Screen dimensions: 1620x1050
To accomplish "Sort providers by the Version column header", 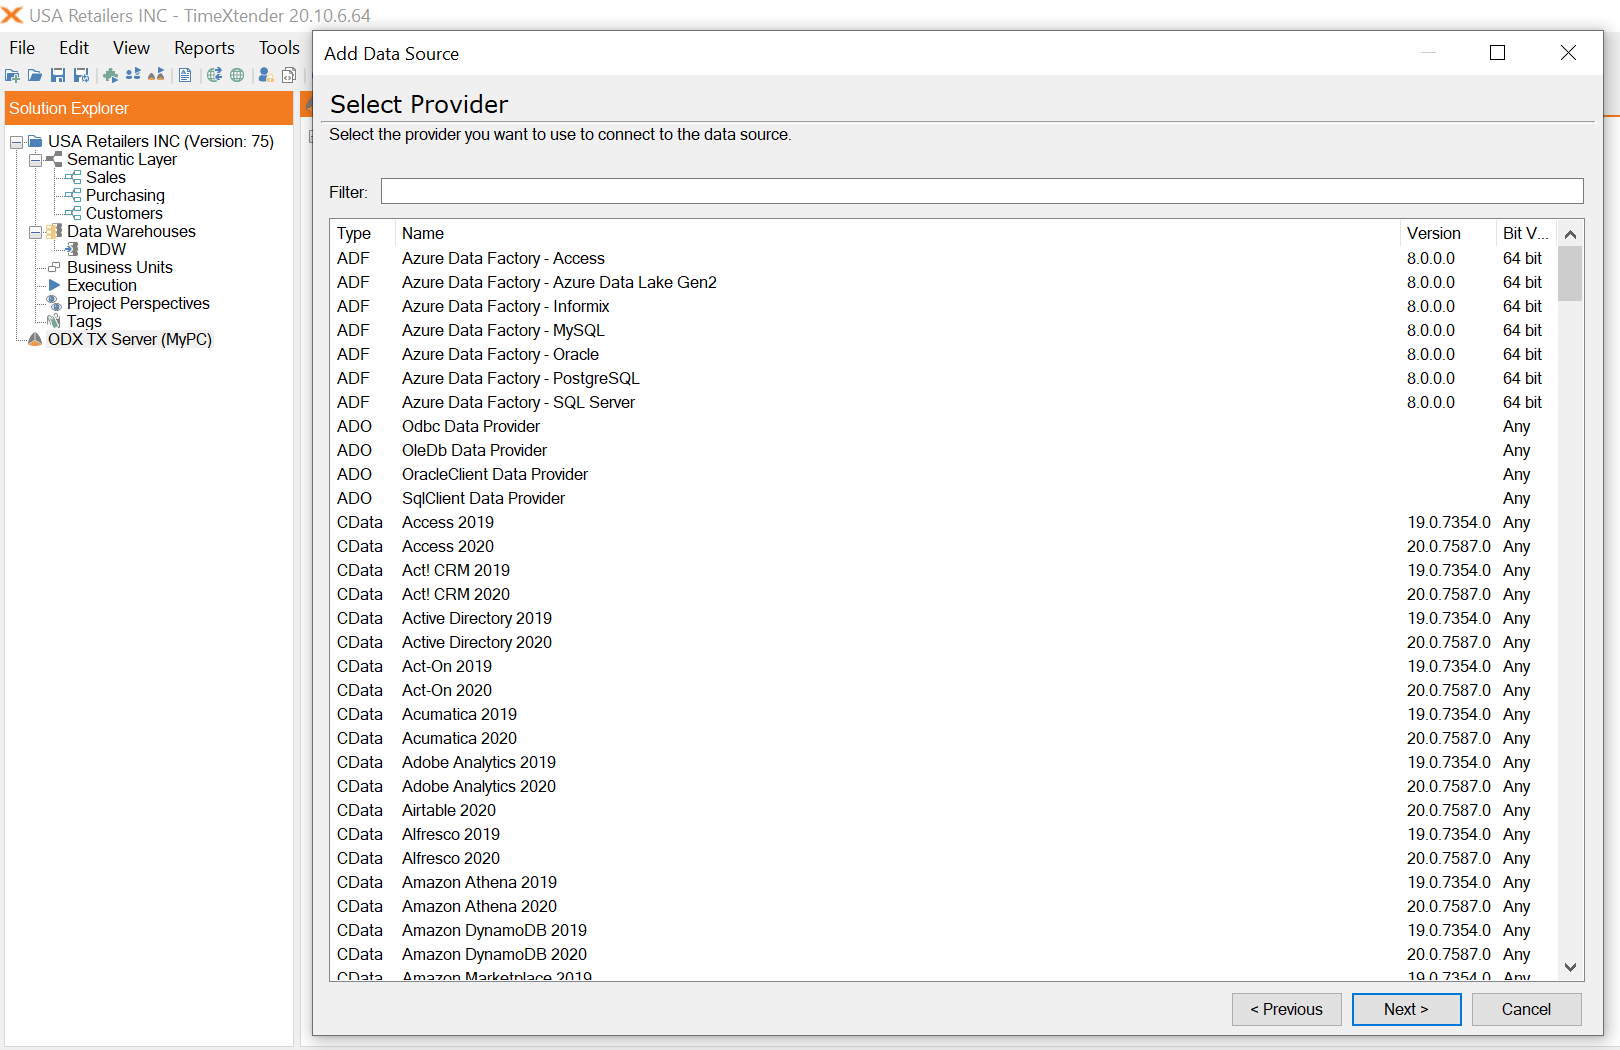I will click(x=1448, y=233).
